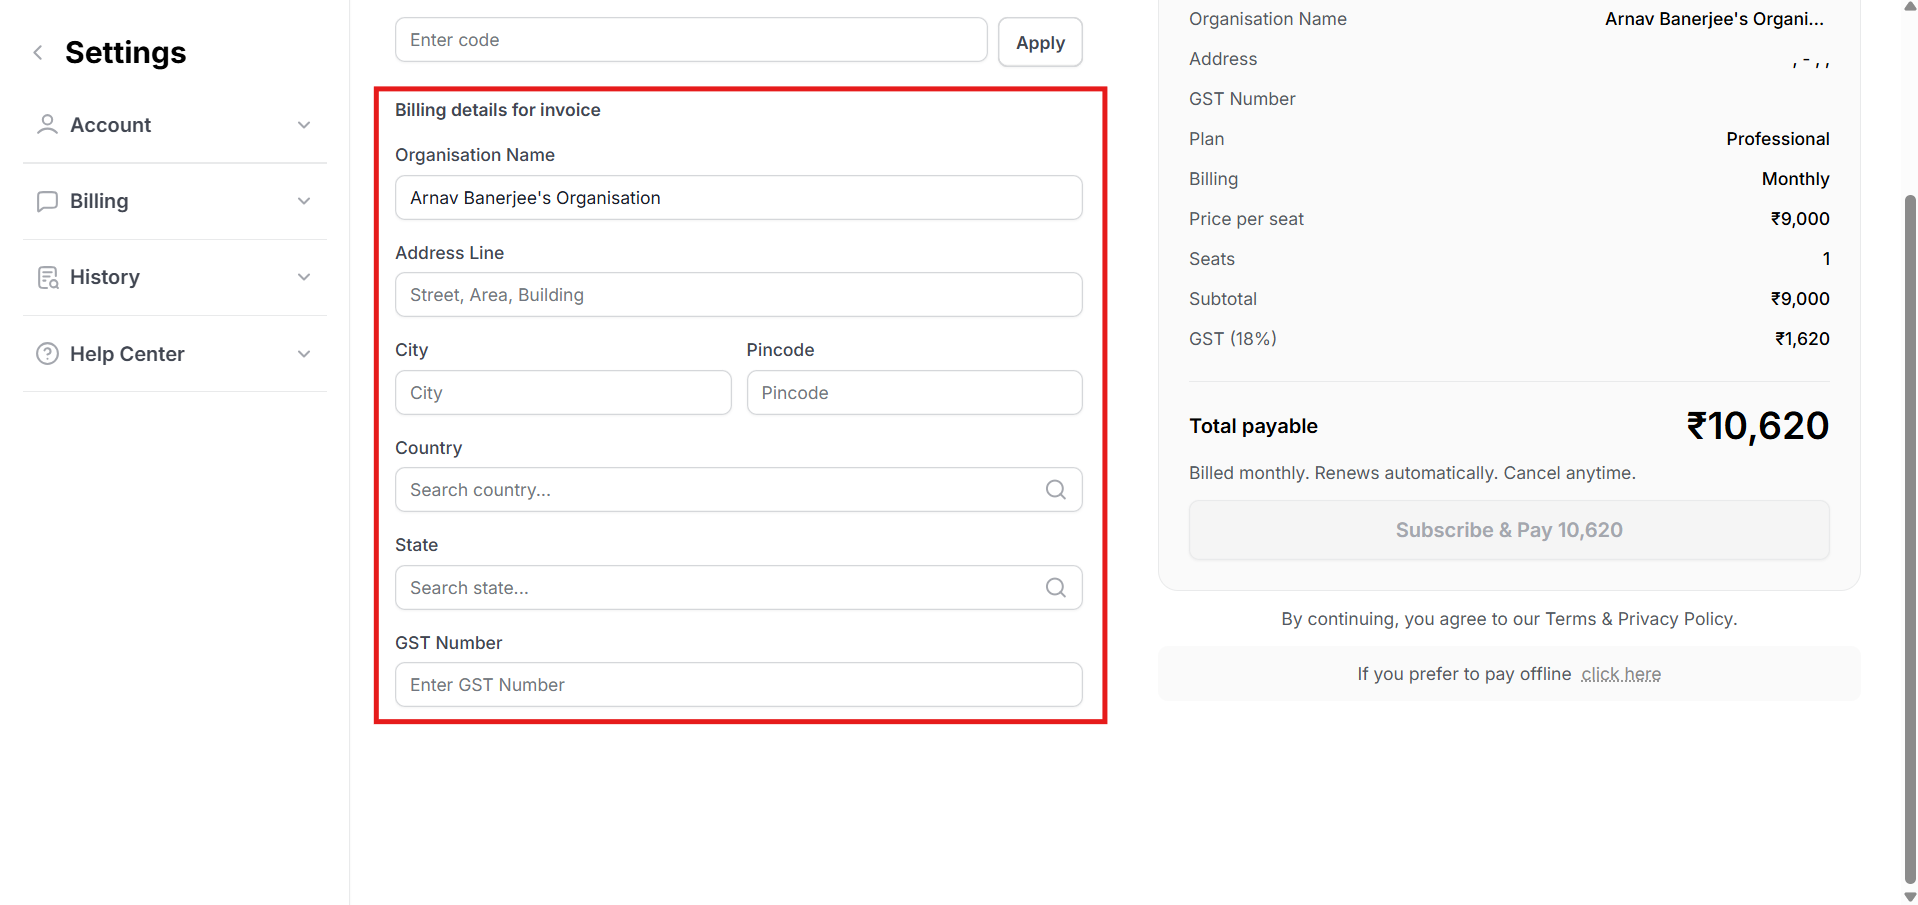1918x905 pixels.
Task: Click the Subscribe & Pay 10,620 button
Action: coord(1508,530)
